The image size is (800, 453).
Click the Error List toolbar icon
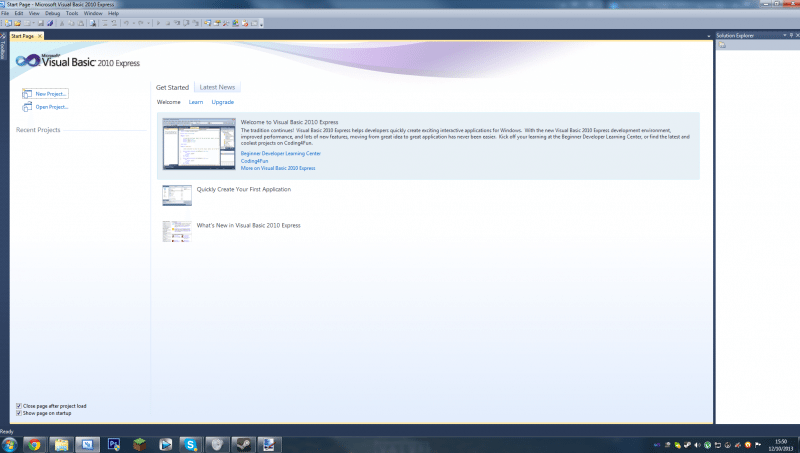click(x=245, y=23)
